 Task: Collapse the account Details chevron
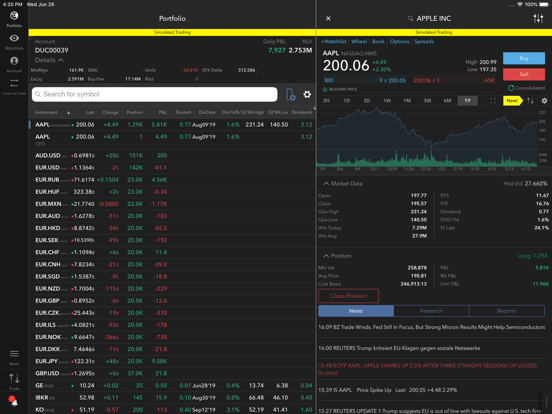[61, 60]
